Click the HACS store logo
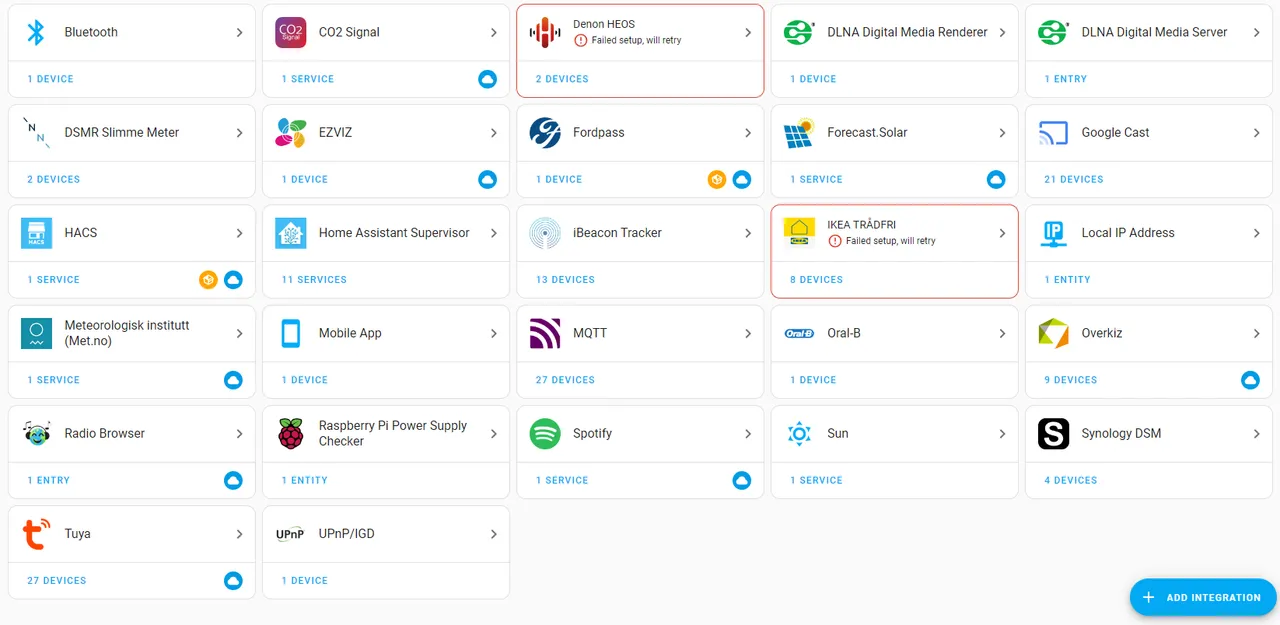 click(36, 233)
